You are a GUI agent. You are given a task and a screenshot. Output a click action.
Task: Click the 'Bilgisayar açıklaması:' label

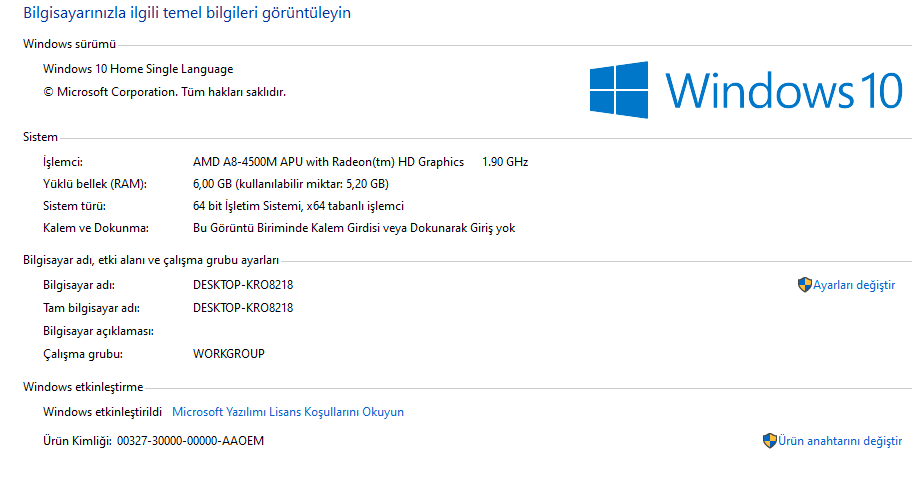(98, 332)
